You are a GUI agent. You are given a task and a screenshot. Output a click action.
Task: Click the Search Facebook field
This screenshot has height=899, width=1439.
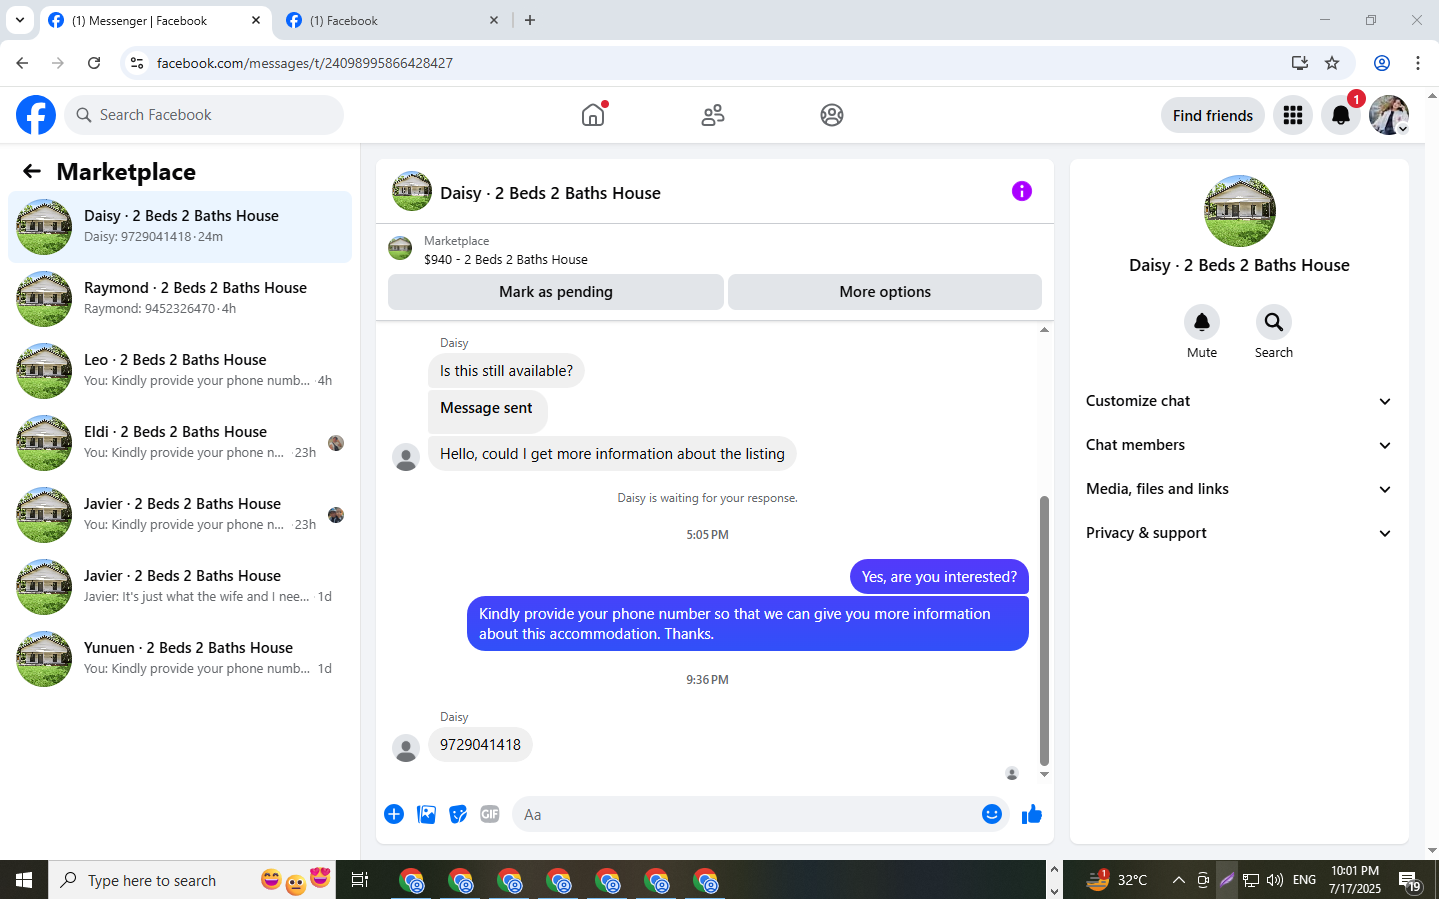tap(204, 115)
